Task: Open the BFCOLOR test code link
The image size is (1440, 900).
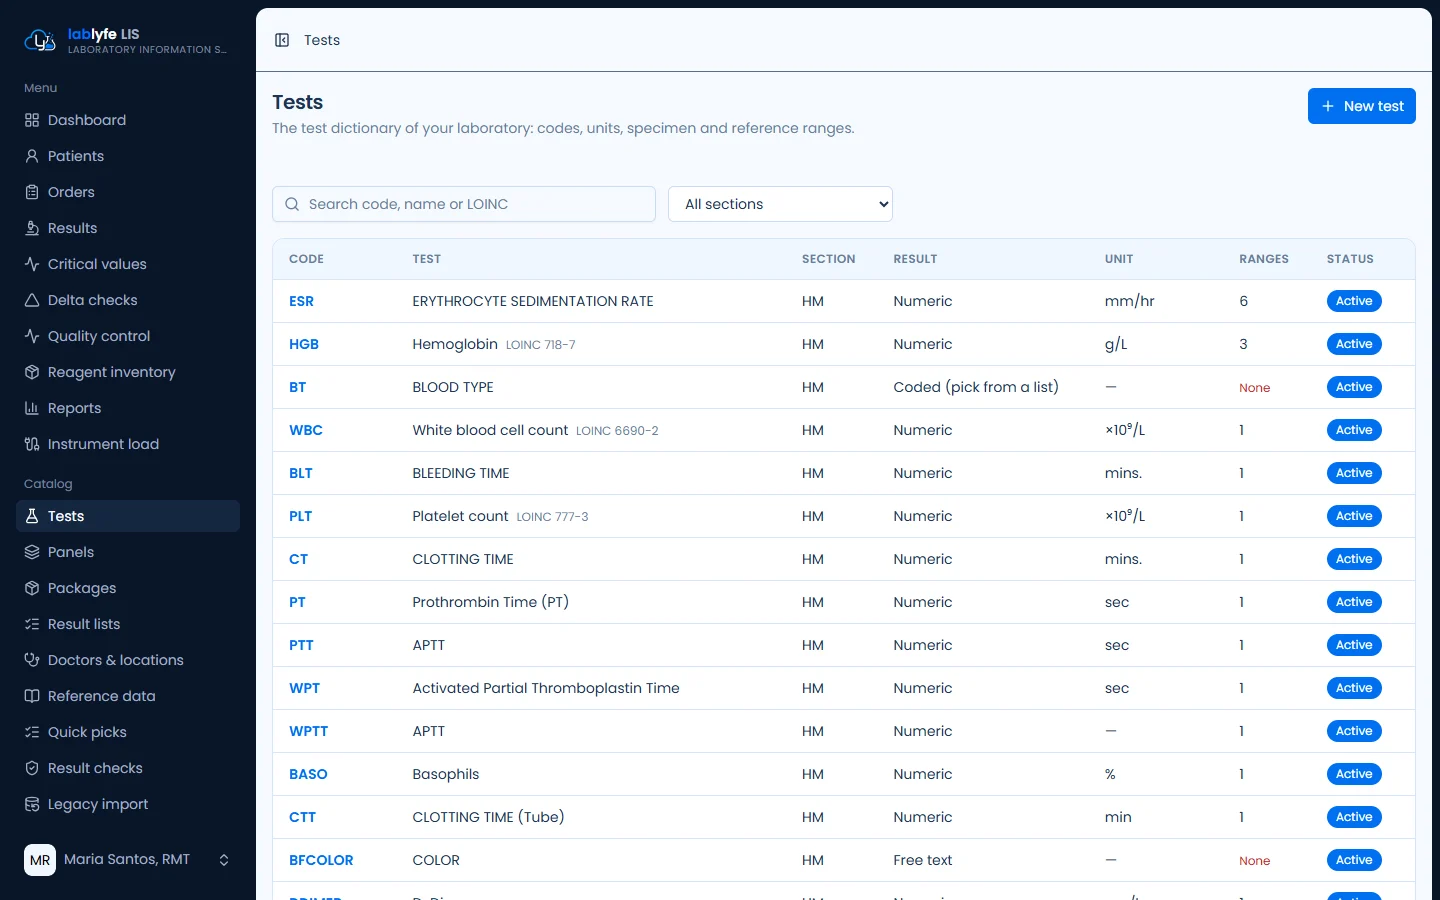Action: (321, 860)
